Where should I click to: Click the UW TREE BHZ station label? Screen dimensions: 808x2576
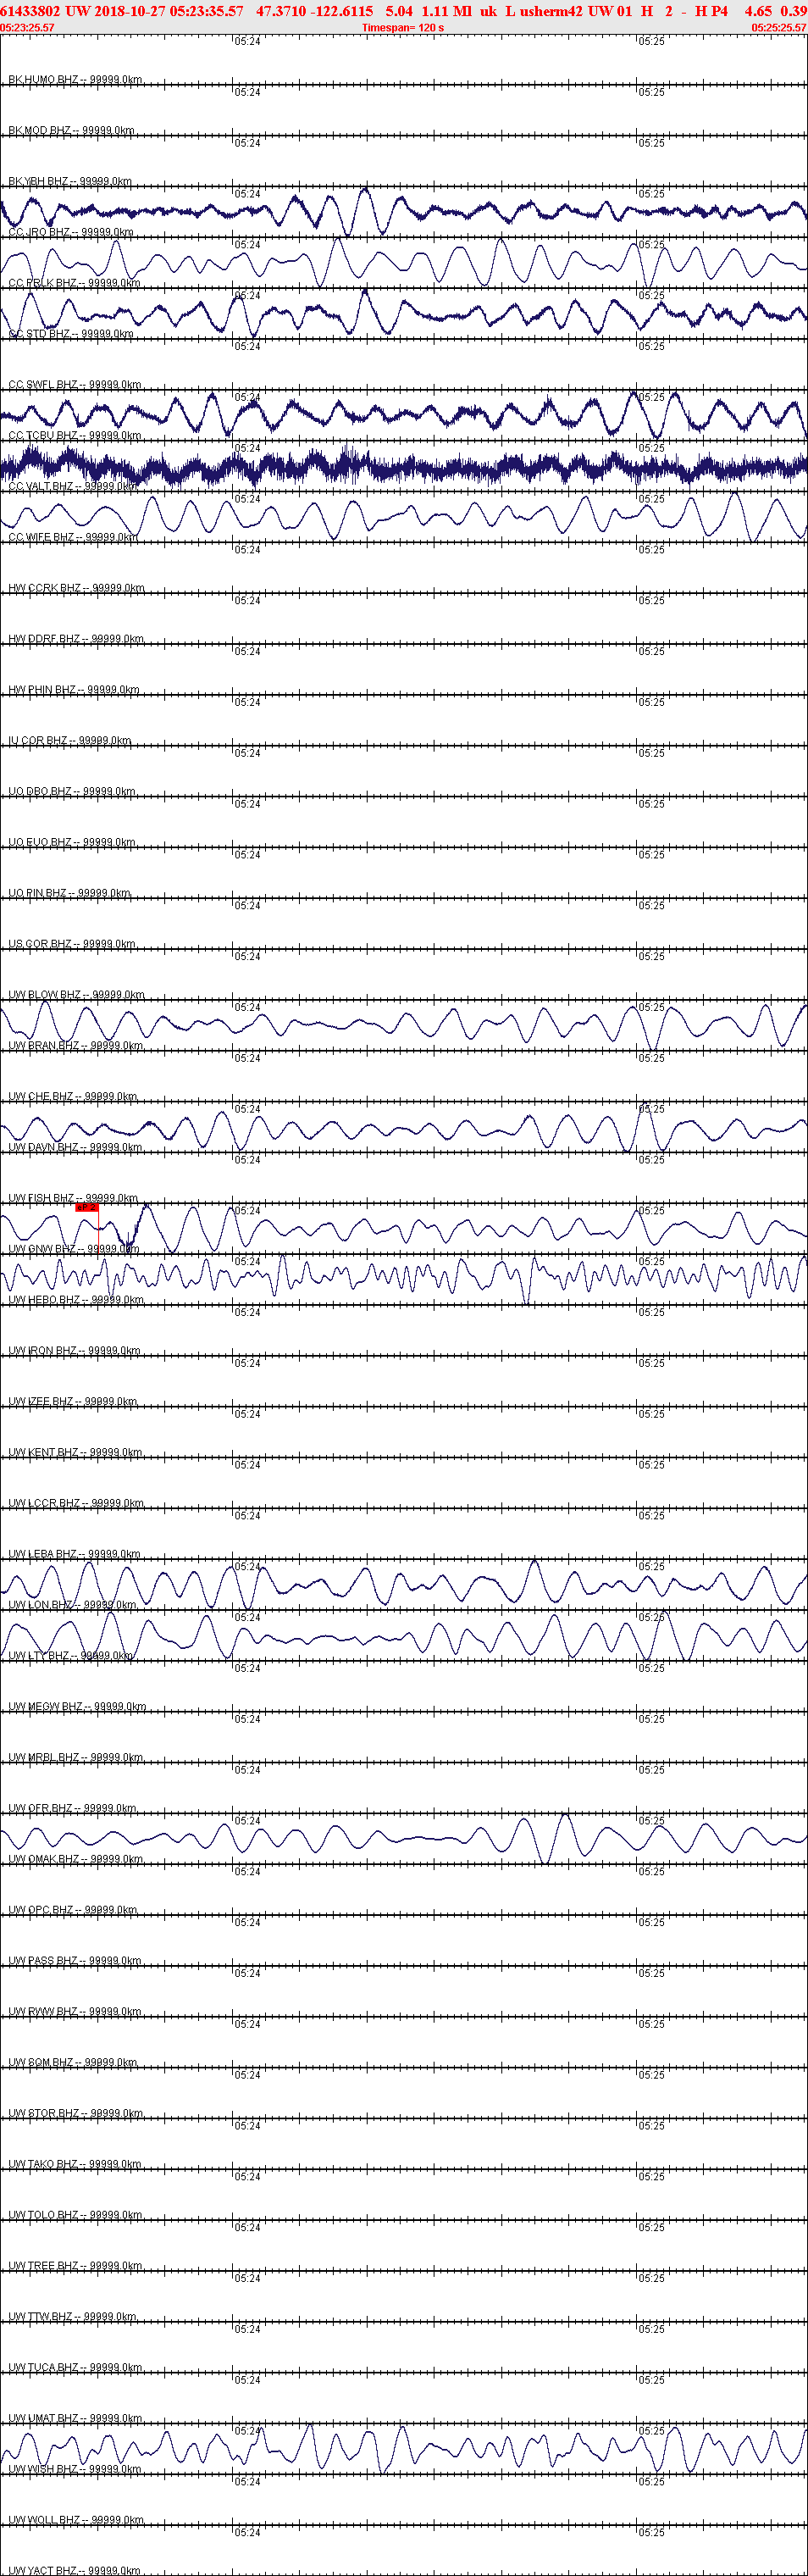tap(75, 2266)
